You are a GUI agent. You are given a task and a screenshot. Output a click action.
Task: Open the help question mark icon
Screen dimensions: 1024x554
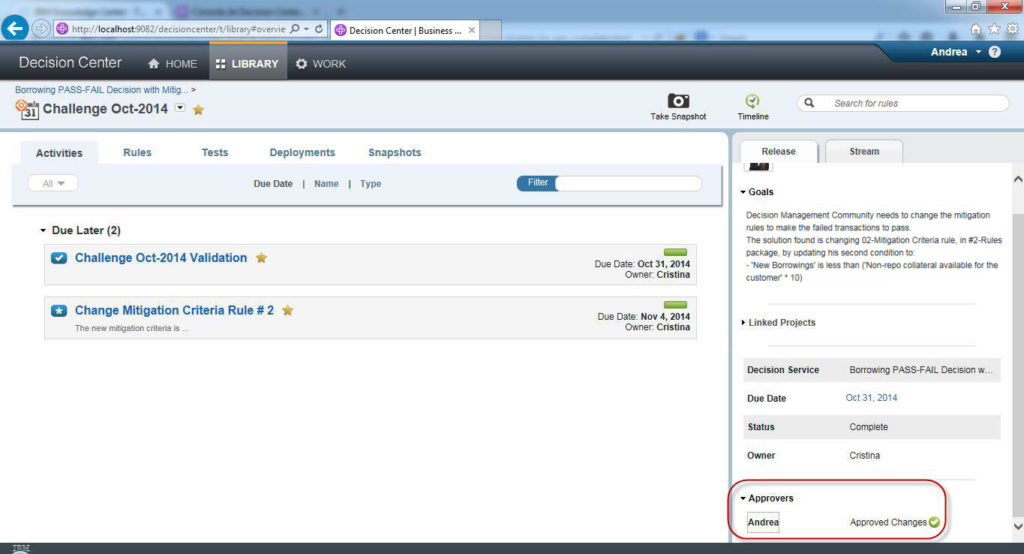(x=994, y=52)
